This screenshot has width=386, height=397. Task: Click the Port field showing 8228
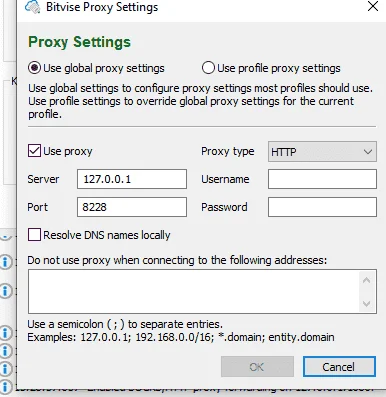coord(132,207)
